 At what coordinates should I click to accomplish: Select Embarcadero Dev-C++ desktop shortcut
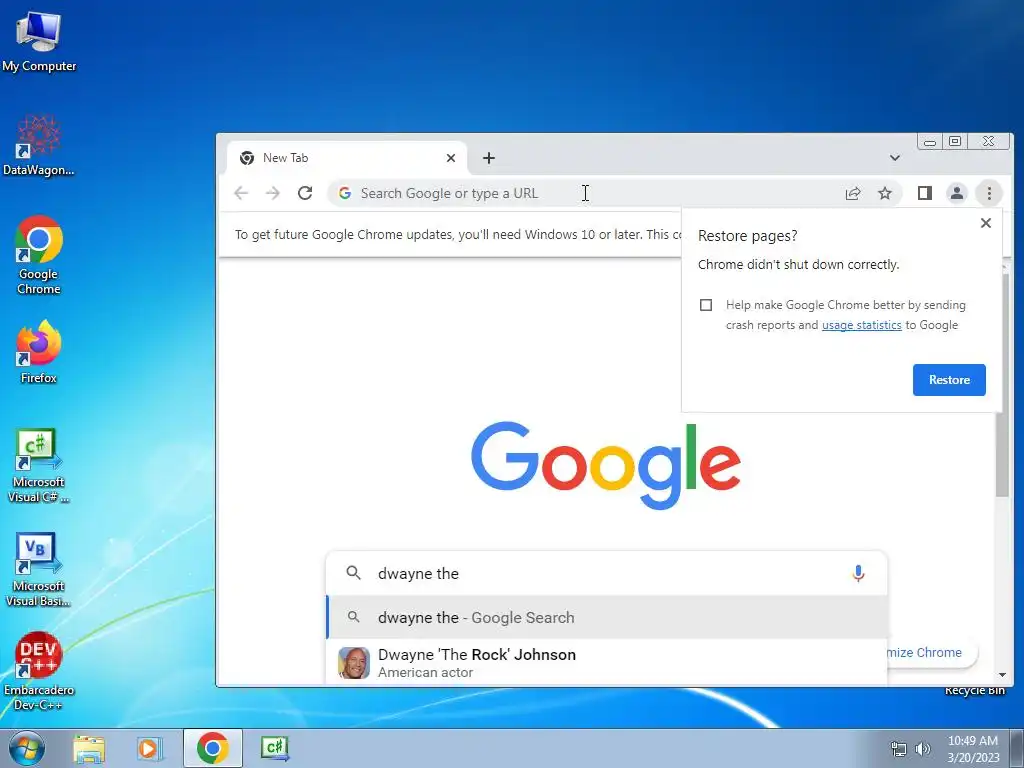(x=39, y=671)
